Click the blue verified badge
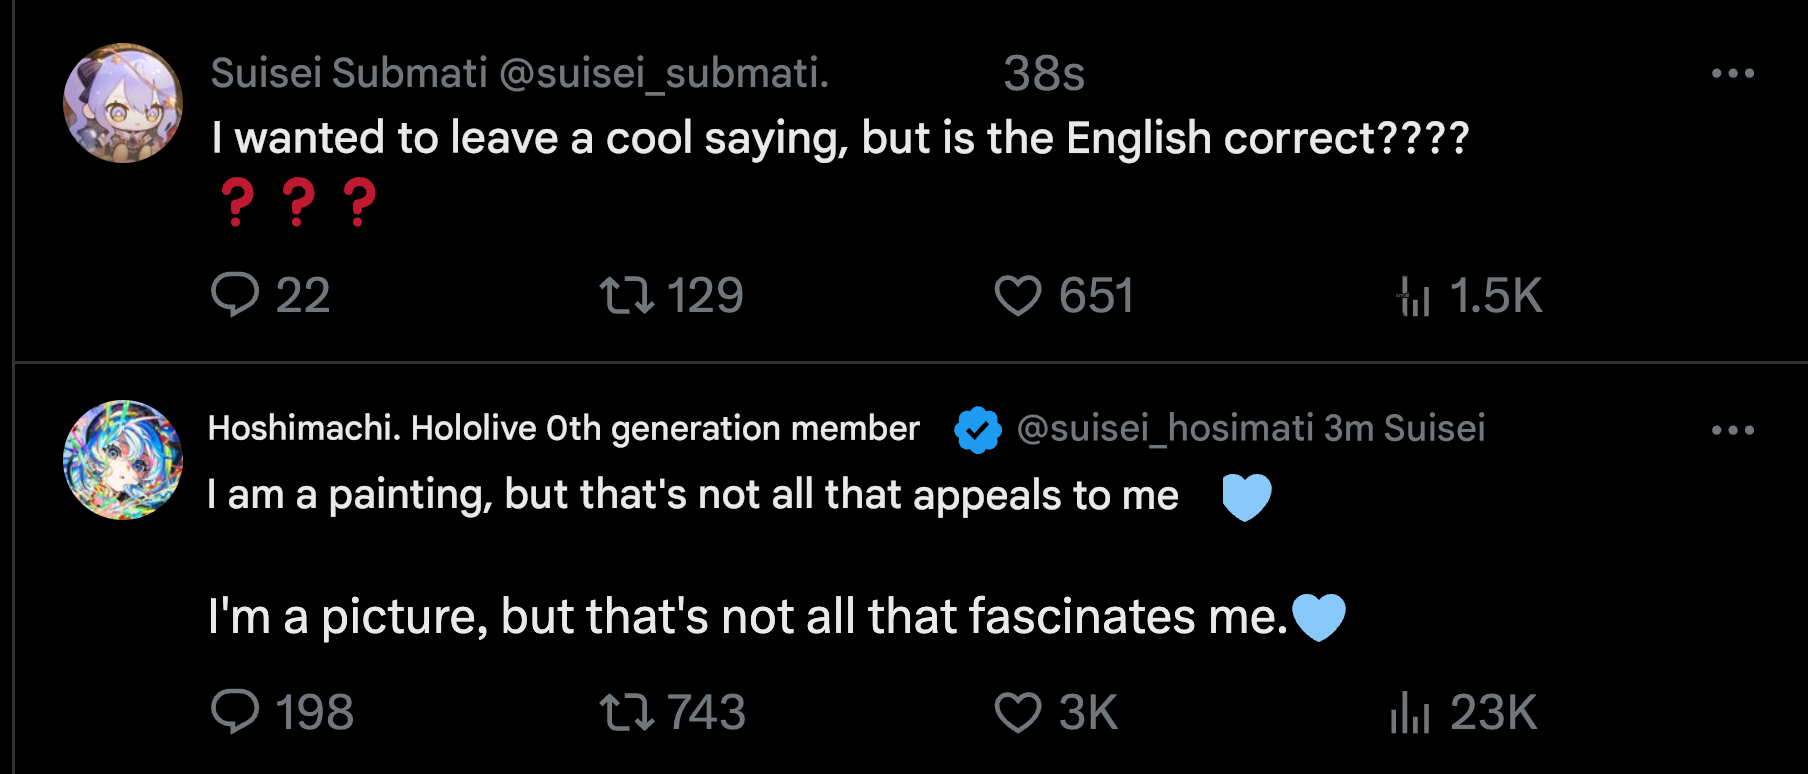 click(977, 430)
